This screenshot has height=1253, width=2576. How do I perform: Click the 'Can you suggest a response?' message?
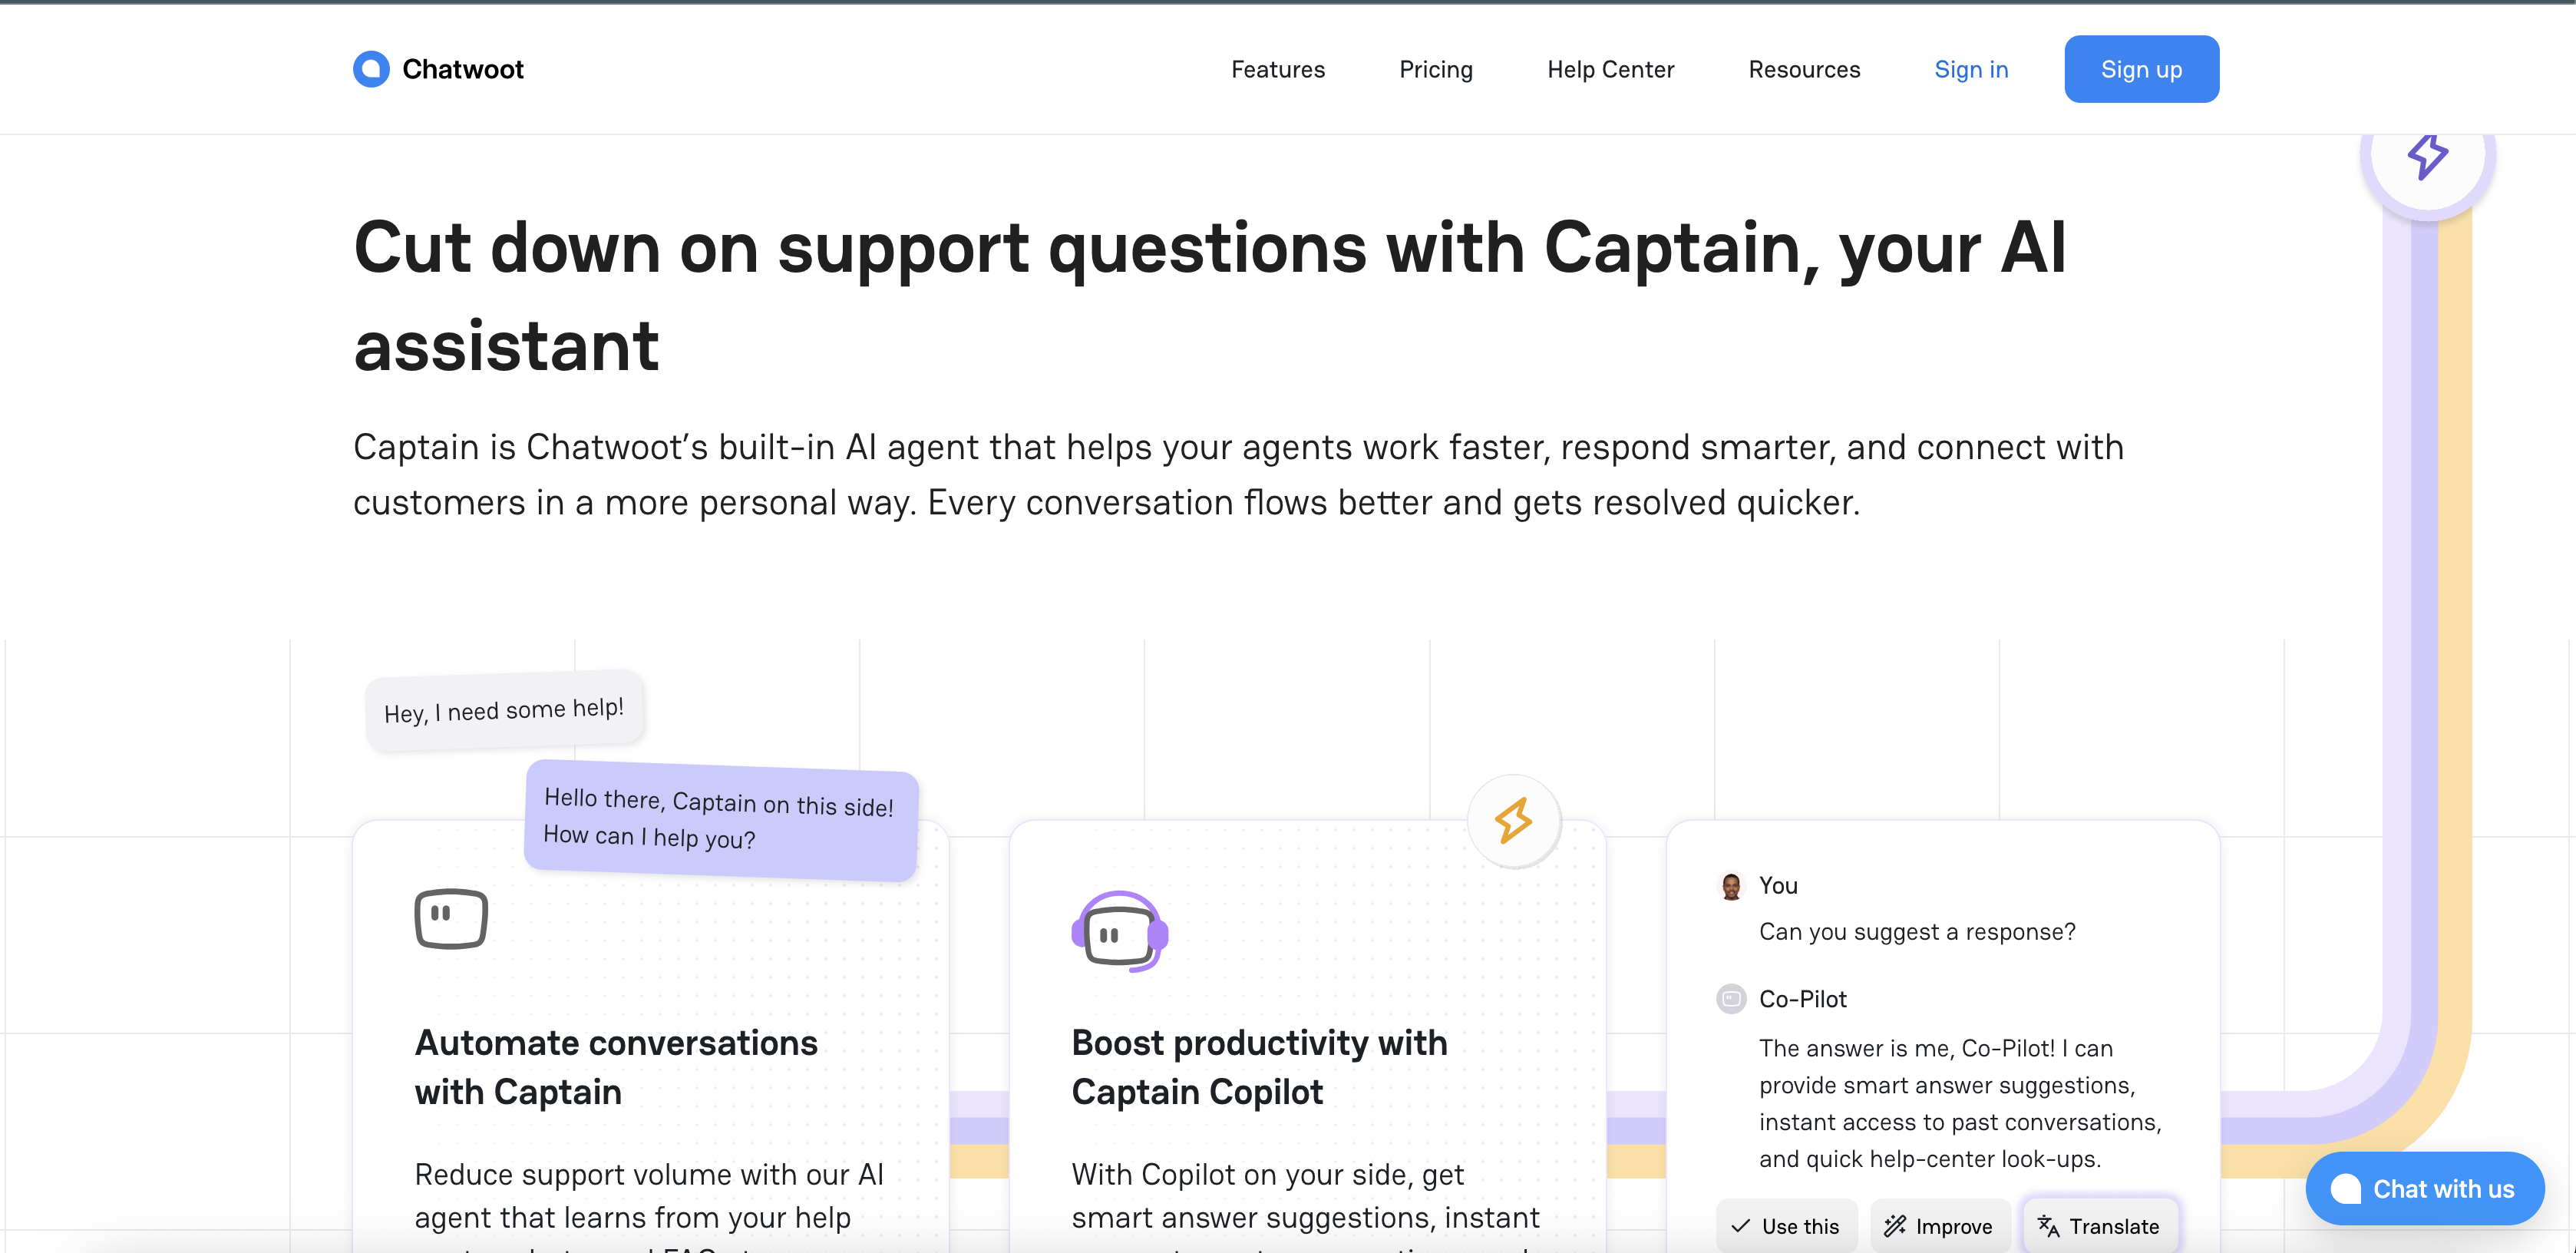tap(1917, 931)
